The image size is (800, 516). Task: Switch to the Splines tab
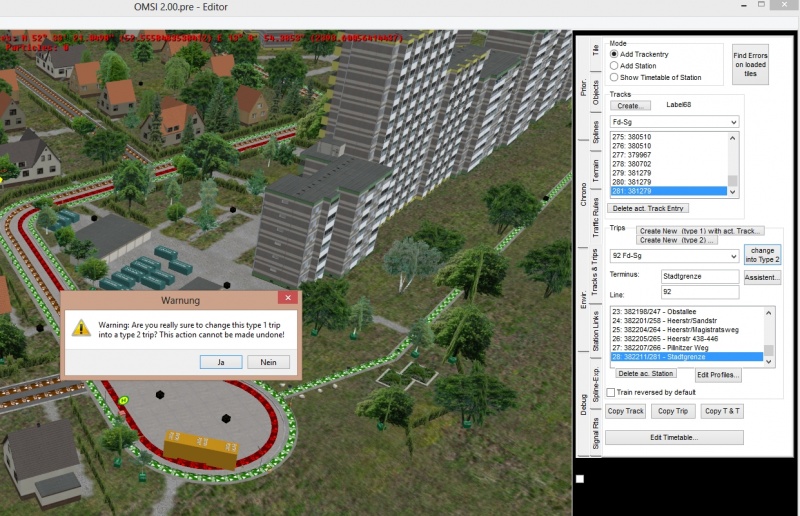[597, 131]
